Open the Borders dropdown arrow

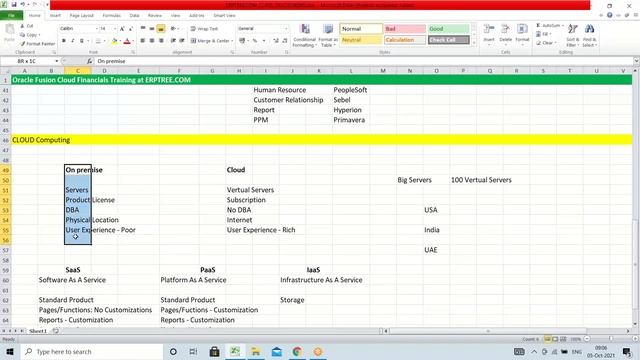click(x=104, y=41)
